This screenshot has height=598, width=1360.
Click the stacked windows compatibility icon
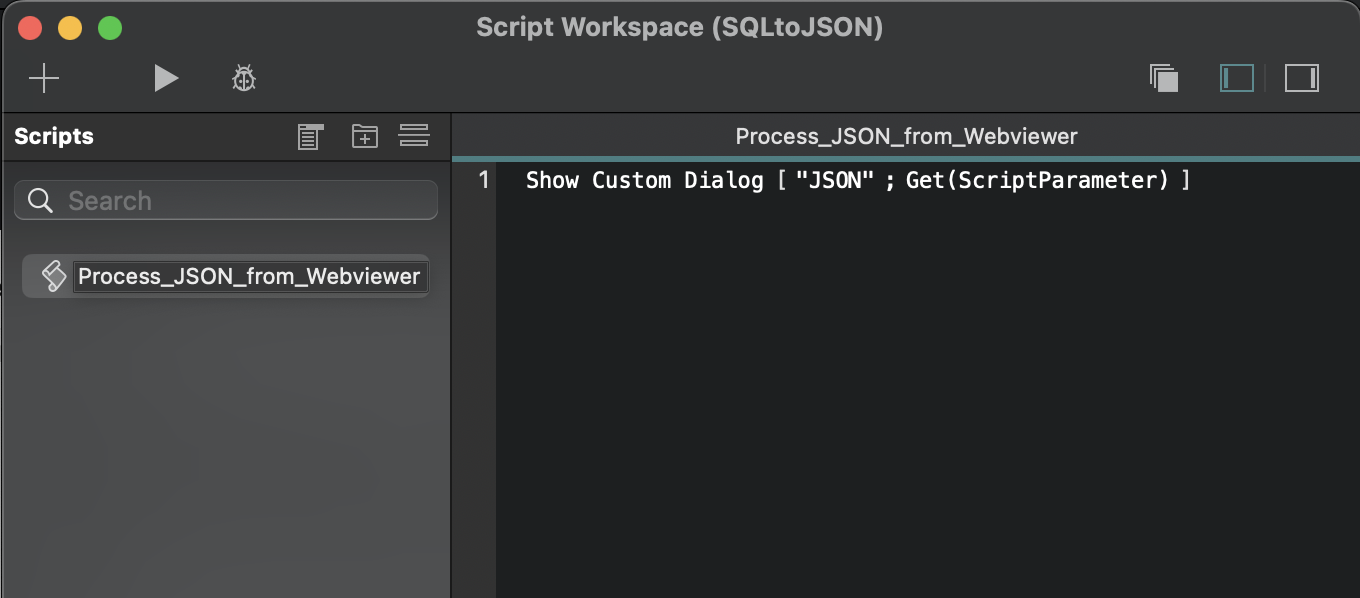[1164, 78]
